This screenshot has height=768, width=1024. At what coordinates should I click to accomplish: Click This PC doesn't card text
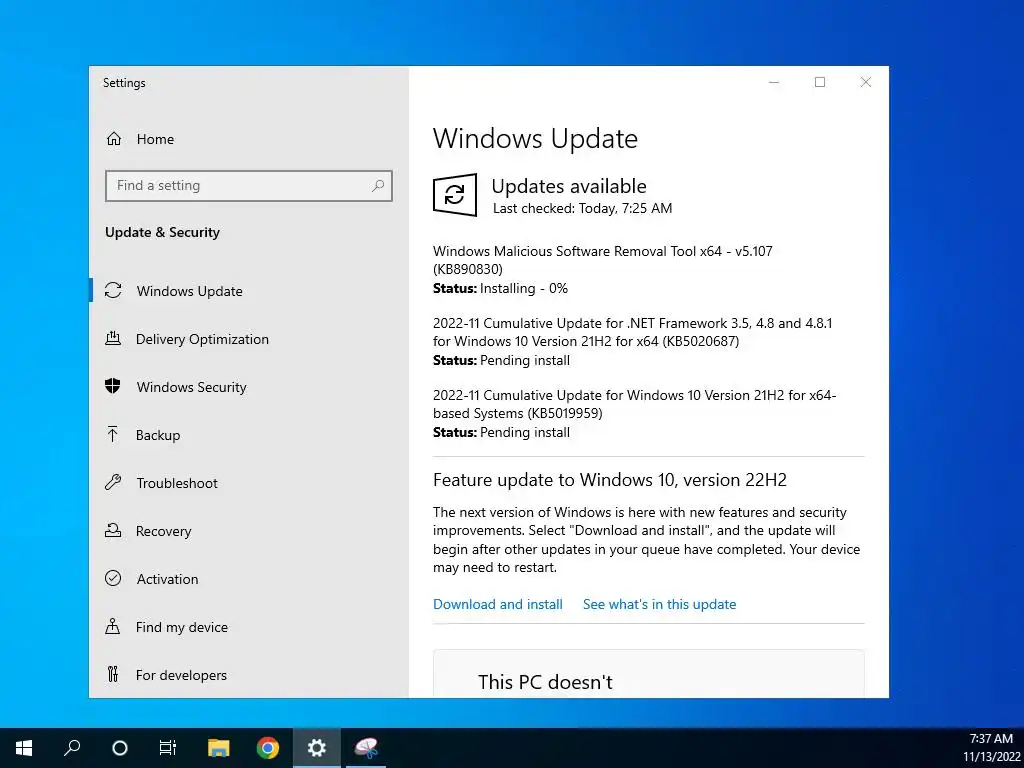pyautogui.click(x=545, y=682)
